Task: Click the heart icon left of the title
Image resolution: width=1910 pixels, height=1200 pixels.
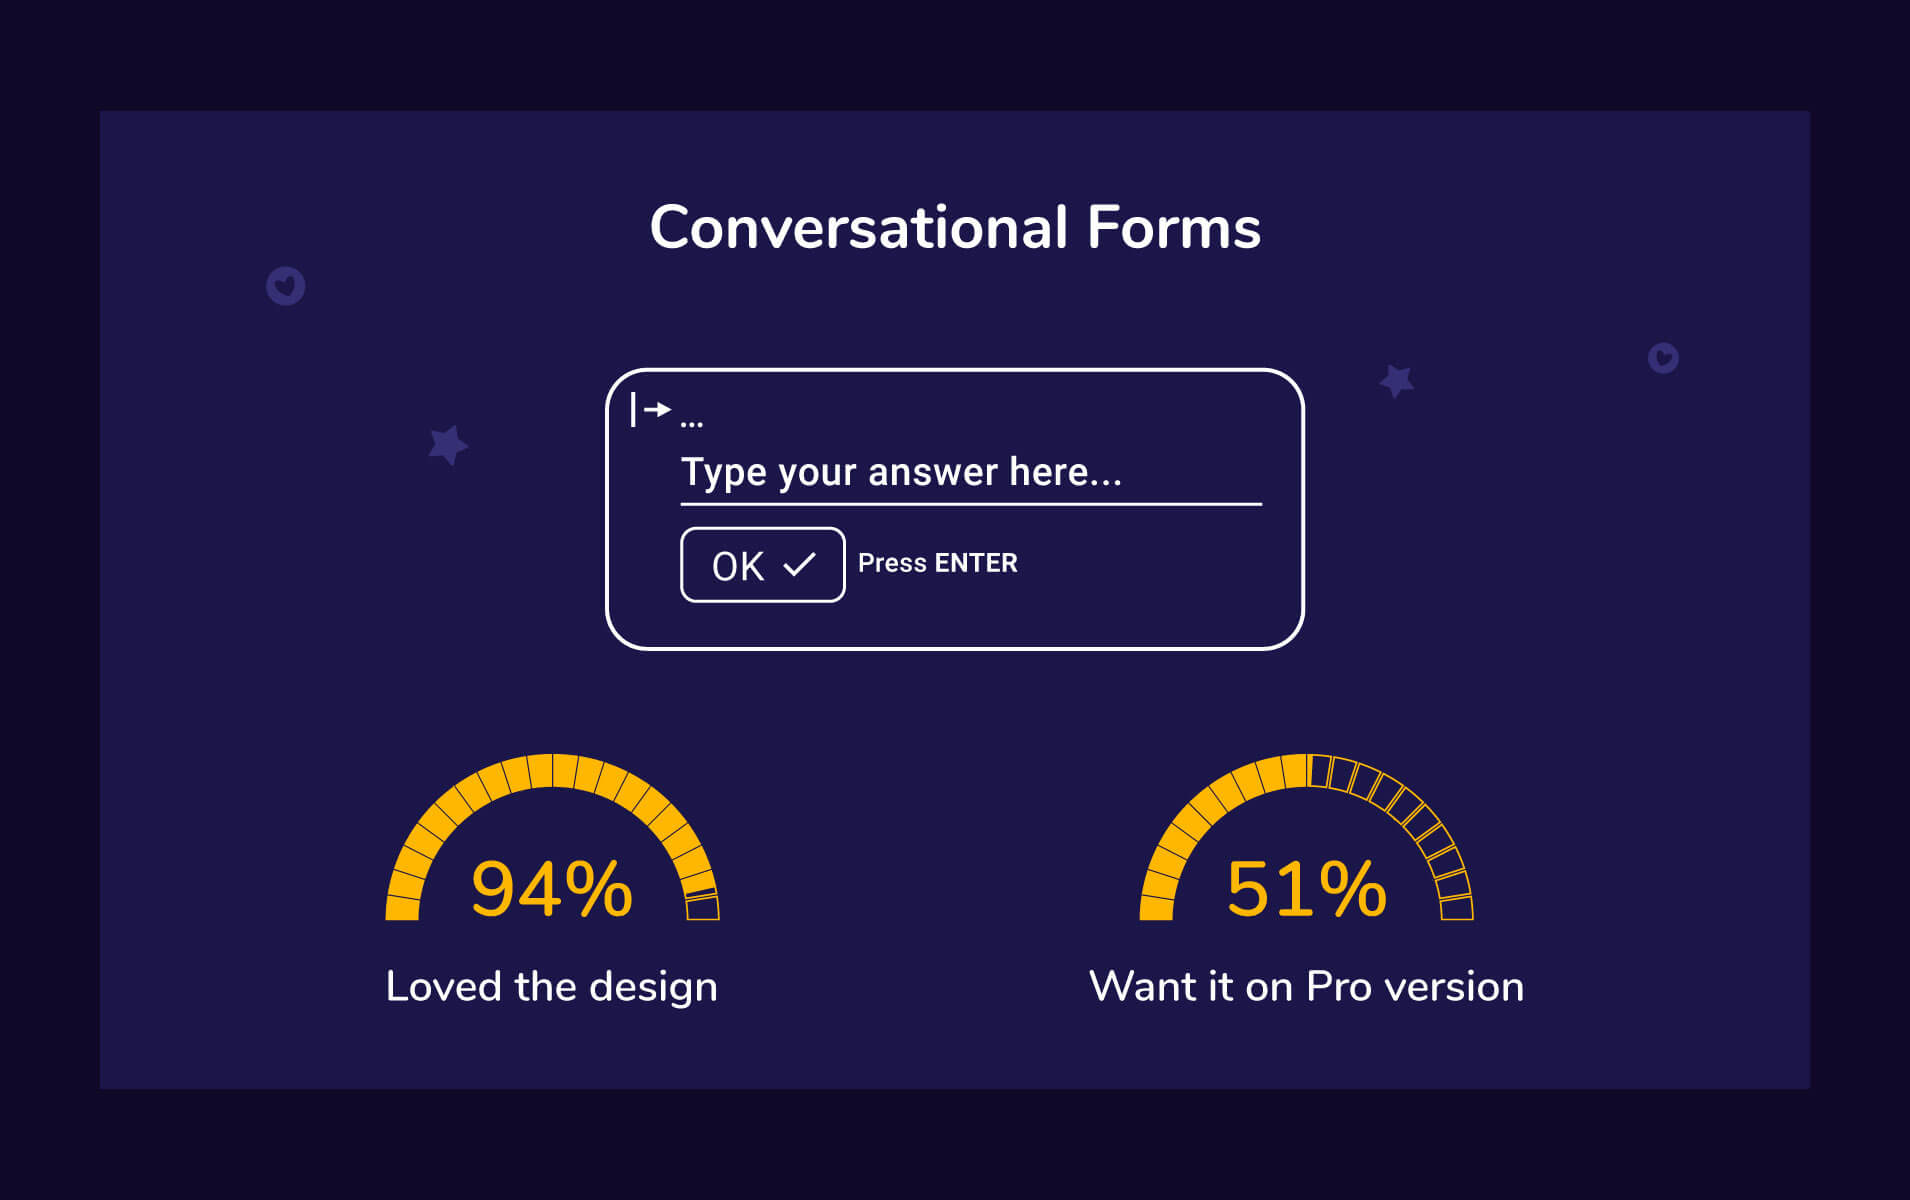Action: [285, 286]
